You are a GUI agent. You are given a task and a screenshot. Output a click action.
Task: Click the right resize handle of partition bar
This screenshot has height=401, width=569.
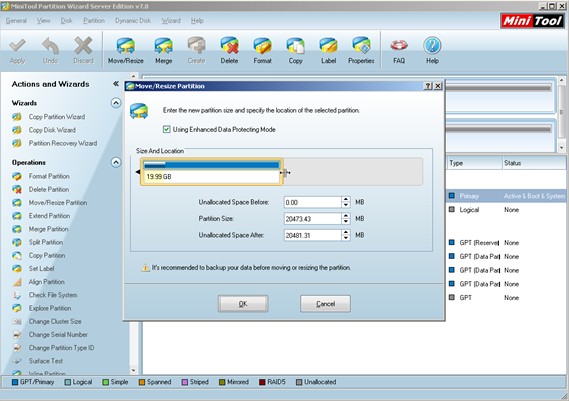tap(285, 173)
